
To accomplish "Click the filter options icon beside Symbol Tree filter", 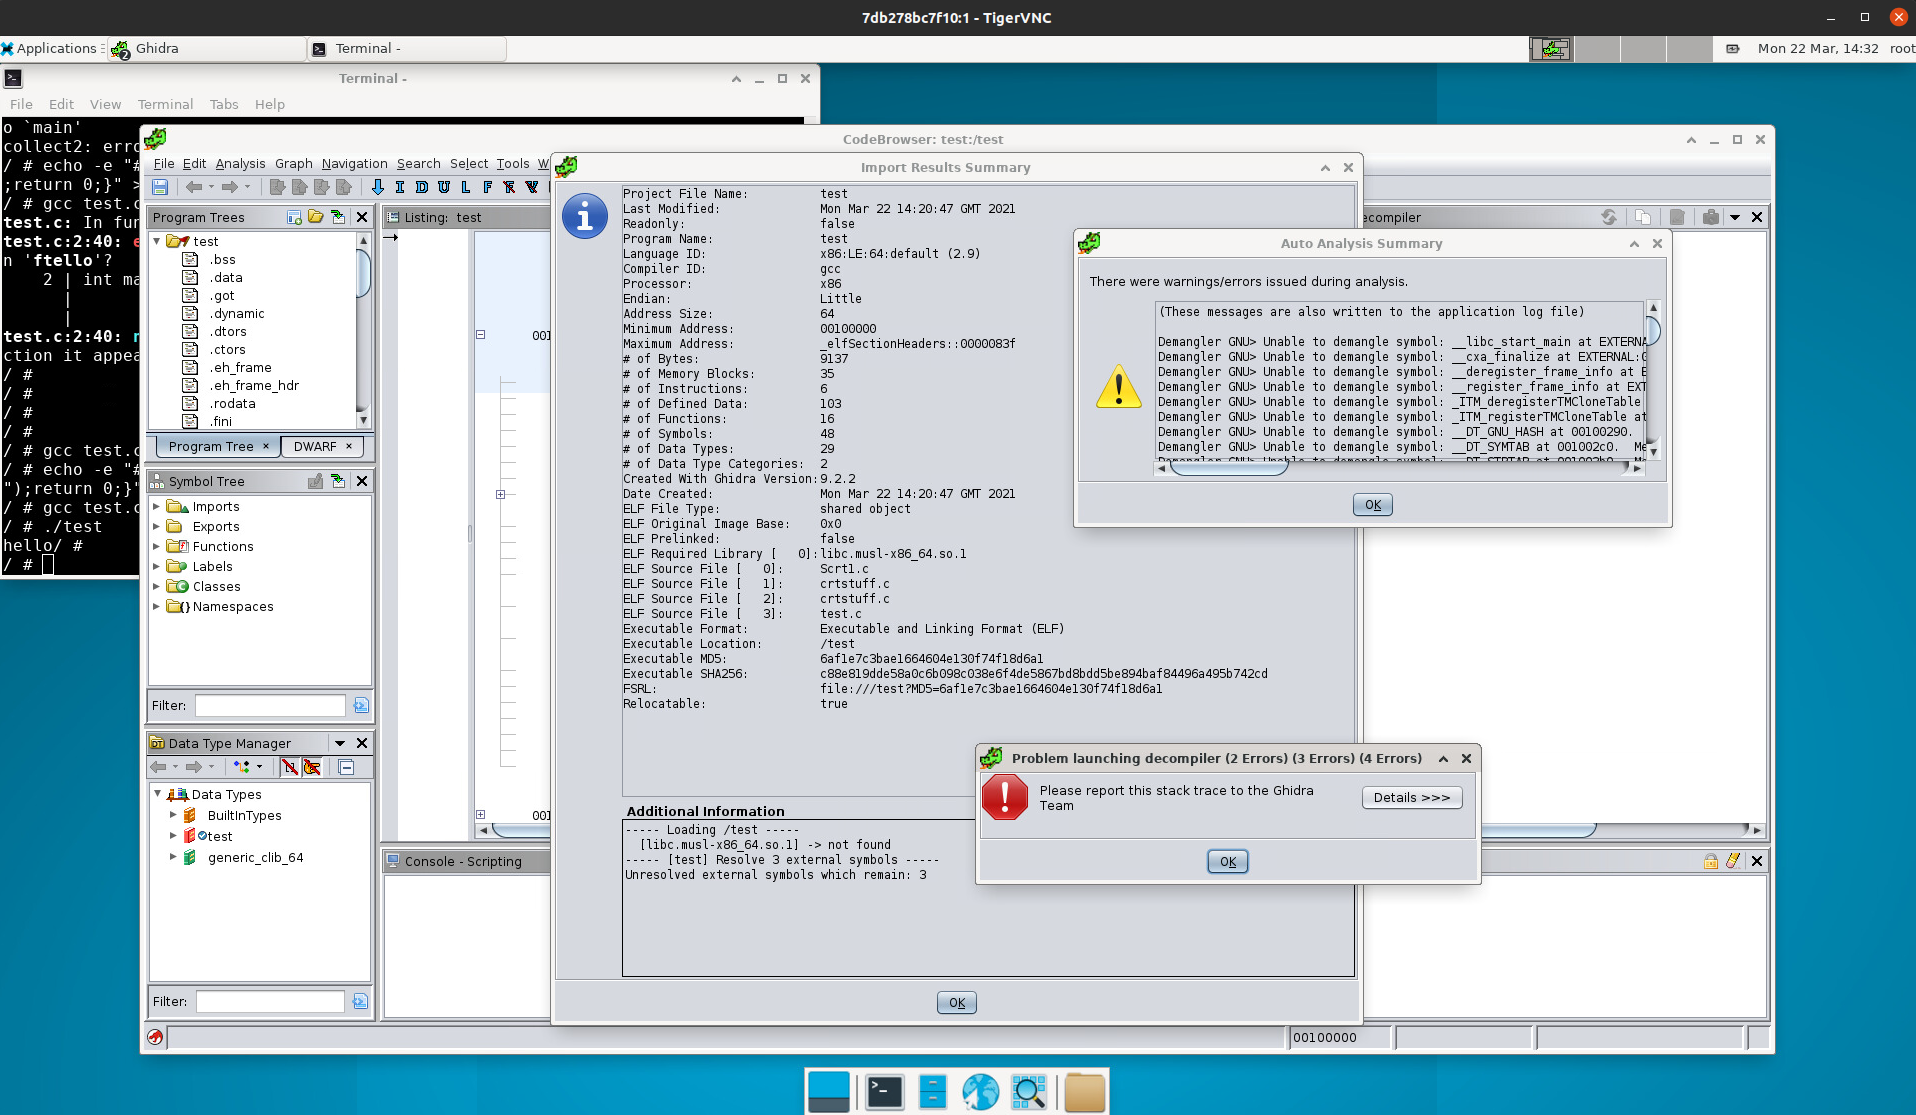I will coord(360,705).
